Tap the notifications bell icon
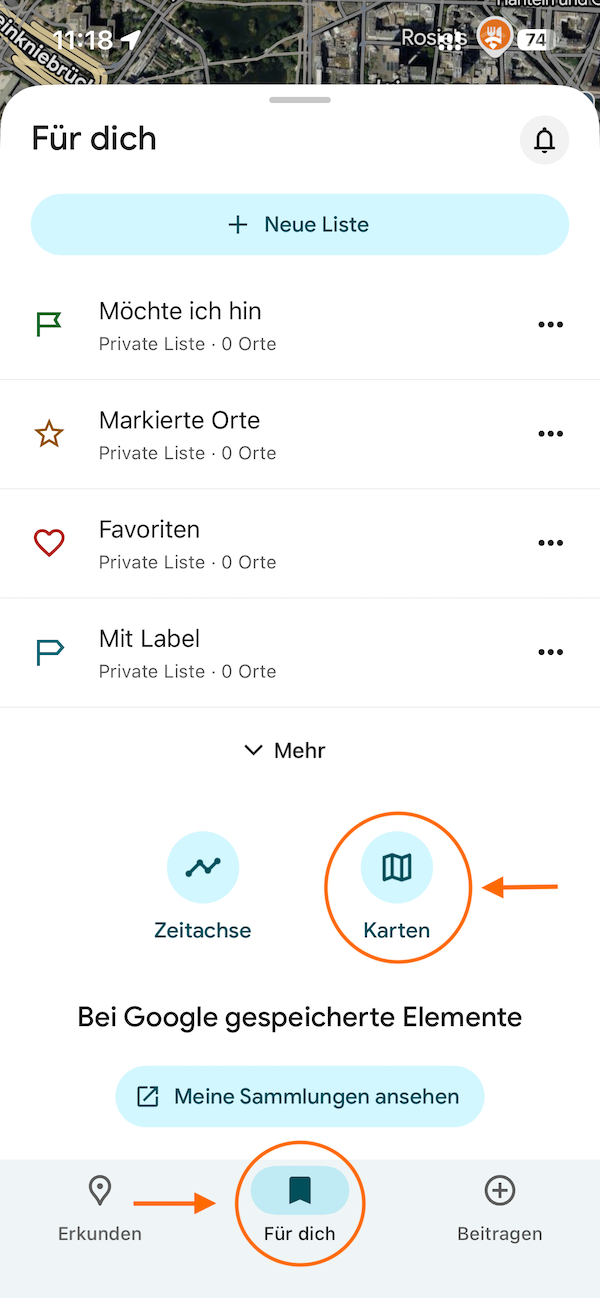This screenshot has height=1298, width=600. 544,140
